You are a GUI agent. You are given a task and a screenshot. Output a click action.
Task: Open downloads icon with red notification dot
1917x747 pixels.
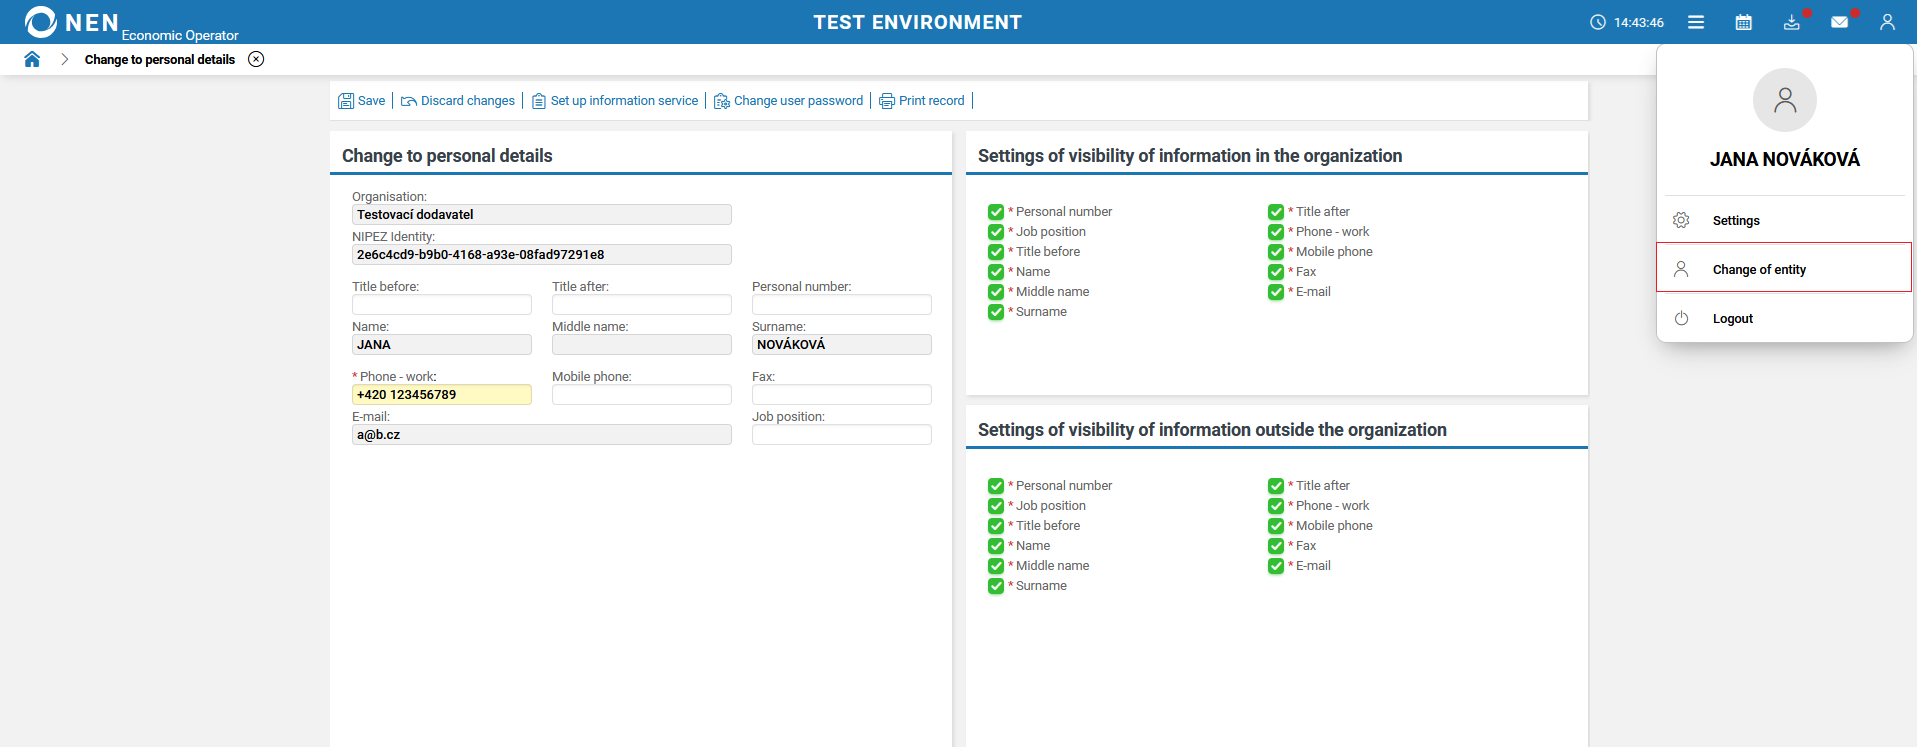(x=1792, y=22)
